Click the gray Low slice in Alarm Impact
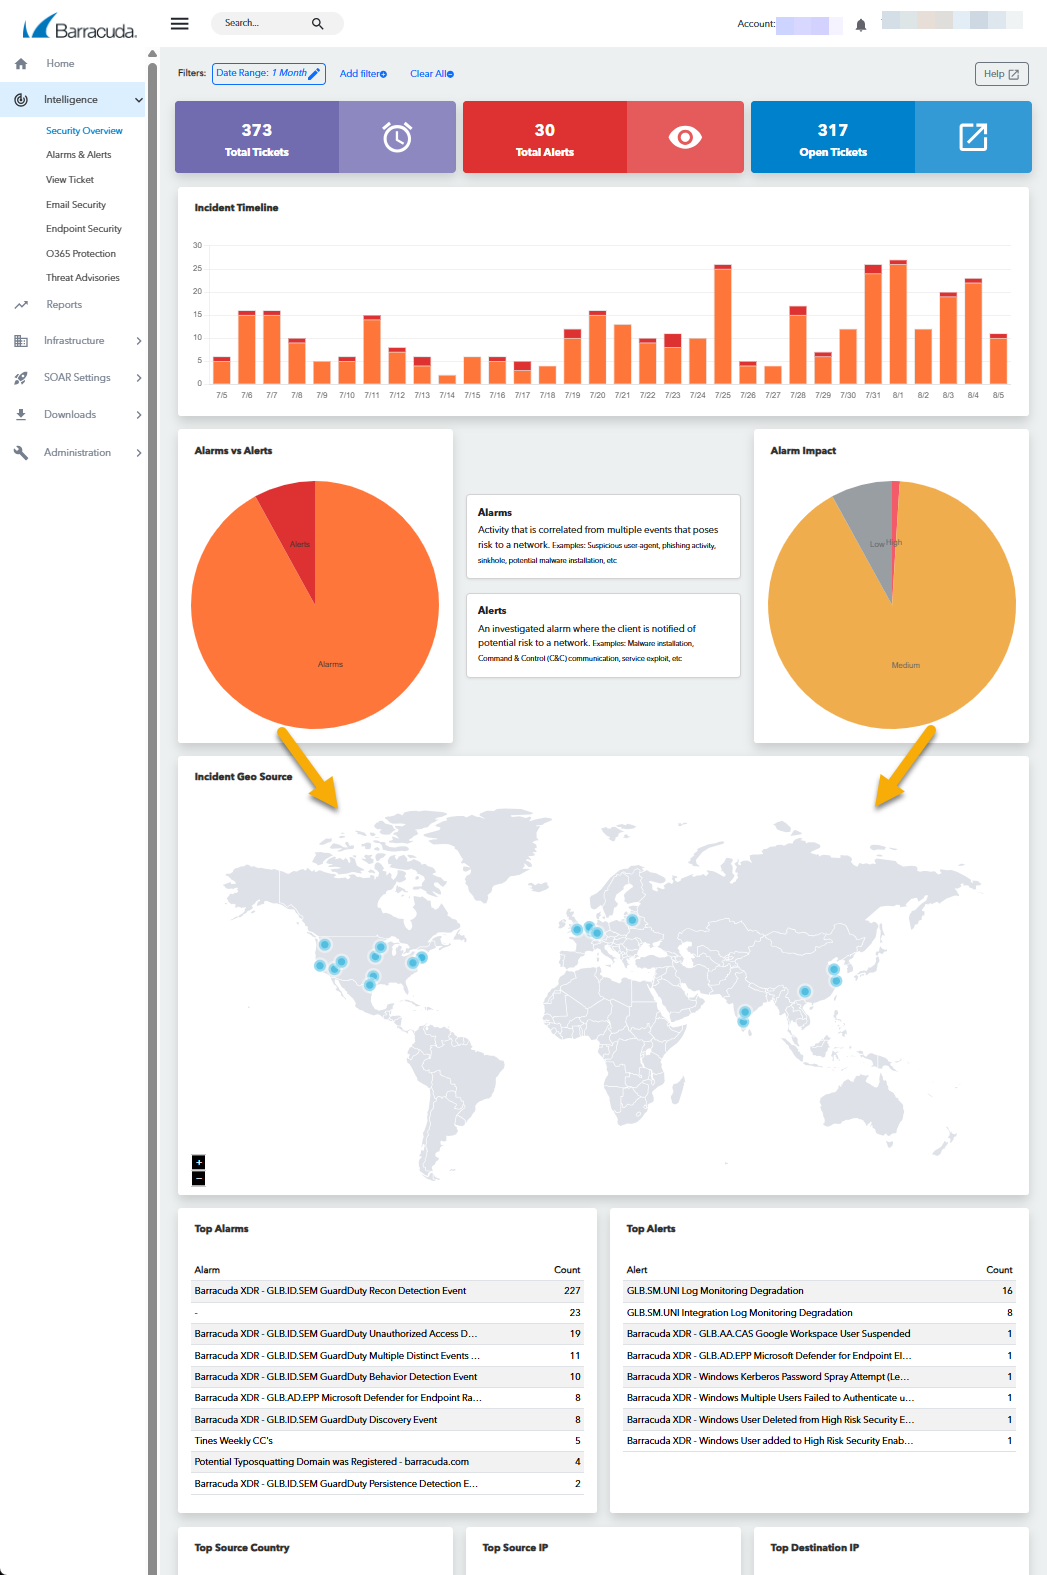Viewport: 1047px width, 1575px height. click(870, 528)
